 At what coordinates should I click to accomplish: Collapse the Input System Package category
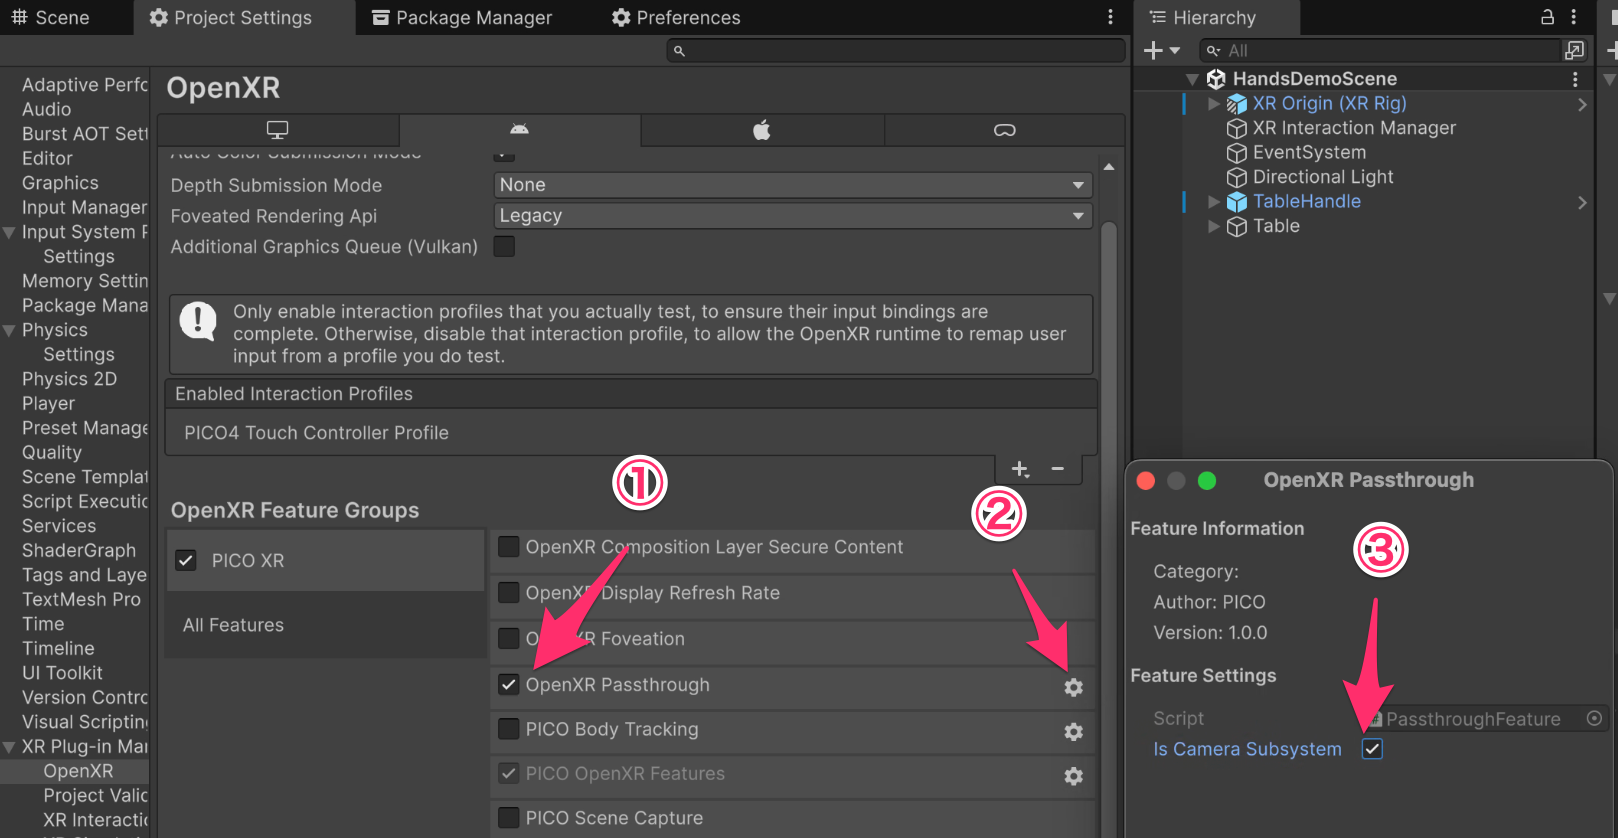[x=9, y=232]
